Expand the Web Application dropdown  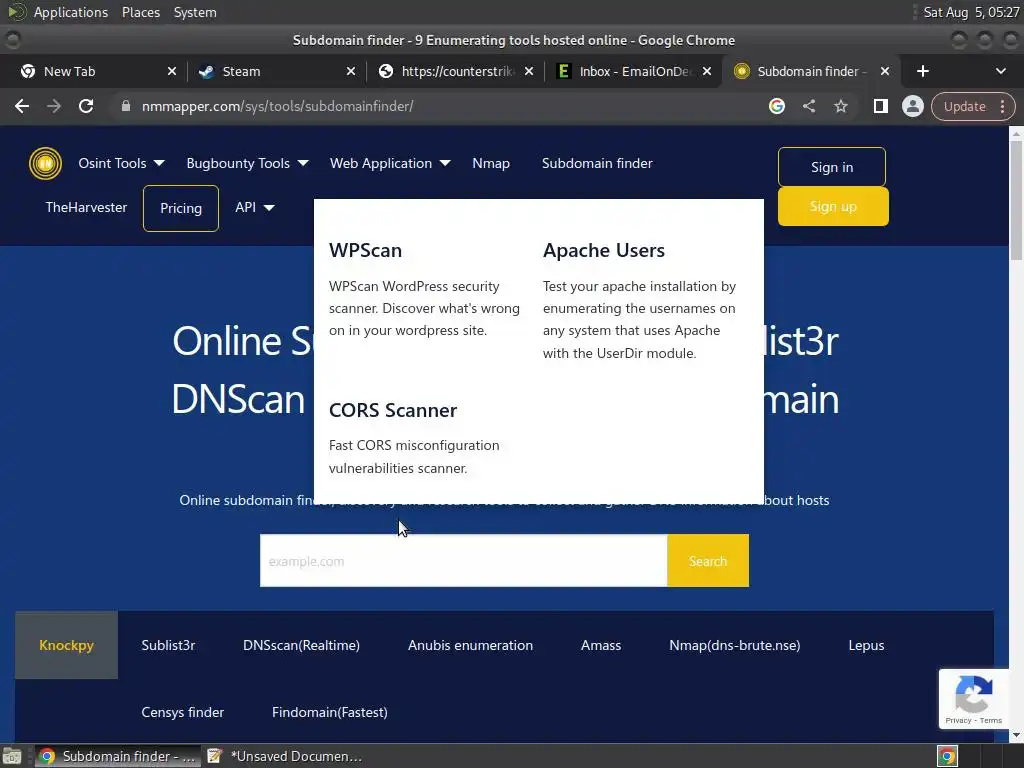coord(390,163)
